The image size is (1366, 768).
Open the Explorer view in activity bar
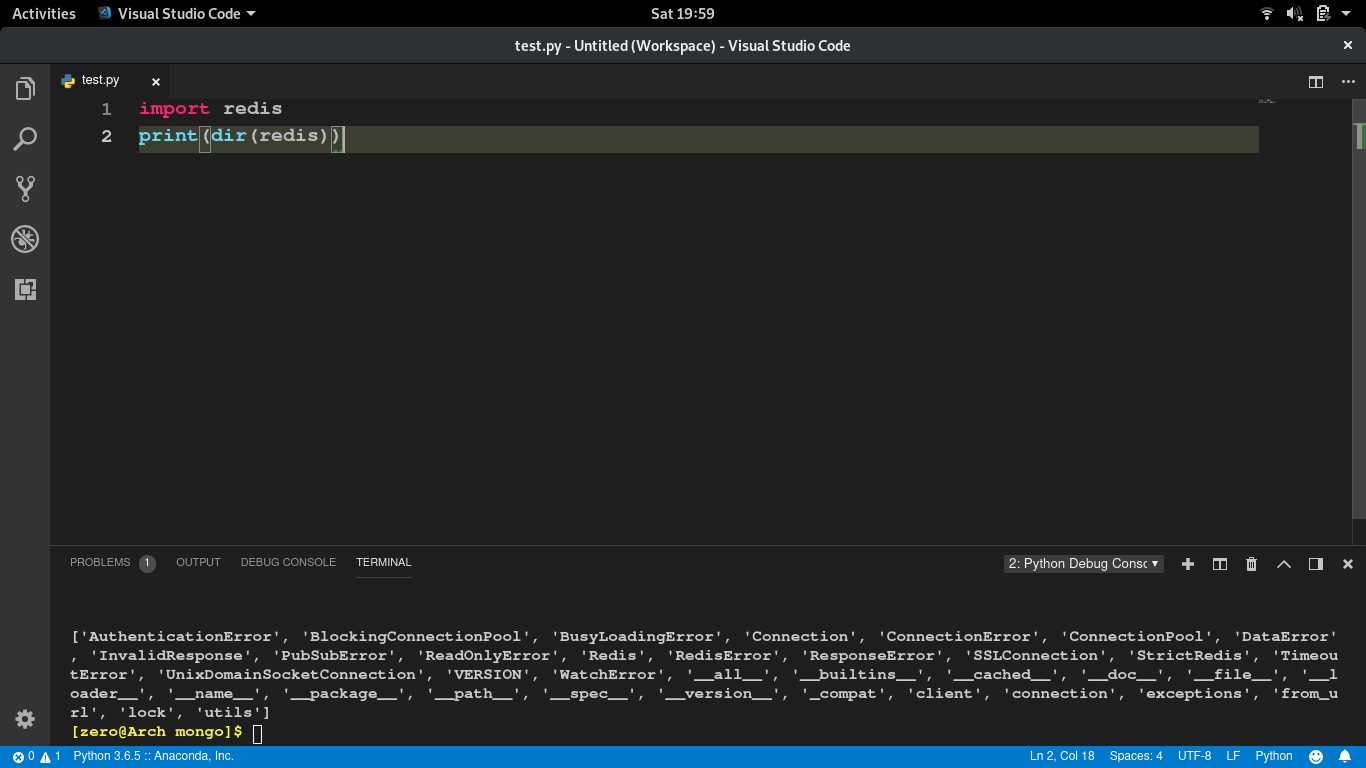coord(25,89)
